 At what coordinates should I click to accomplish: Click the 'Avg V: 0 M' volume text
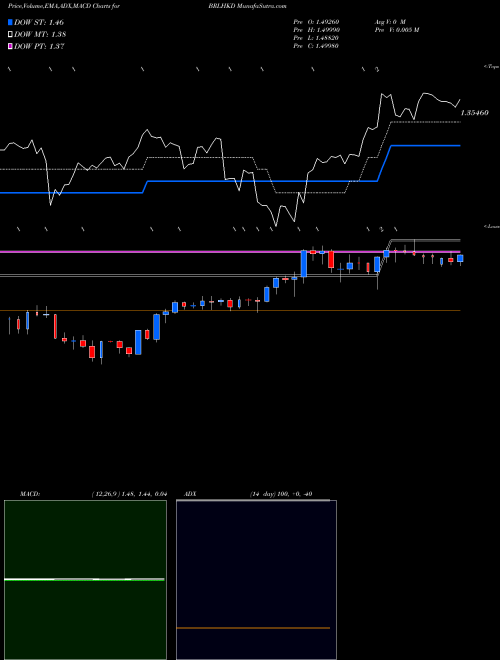pyautogui.click(x=389, y=22)
